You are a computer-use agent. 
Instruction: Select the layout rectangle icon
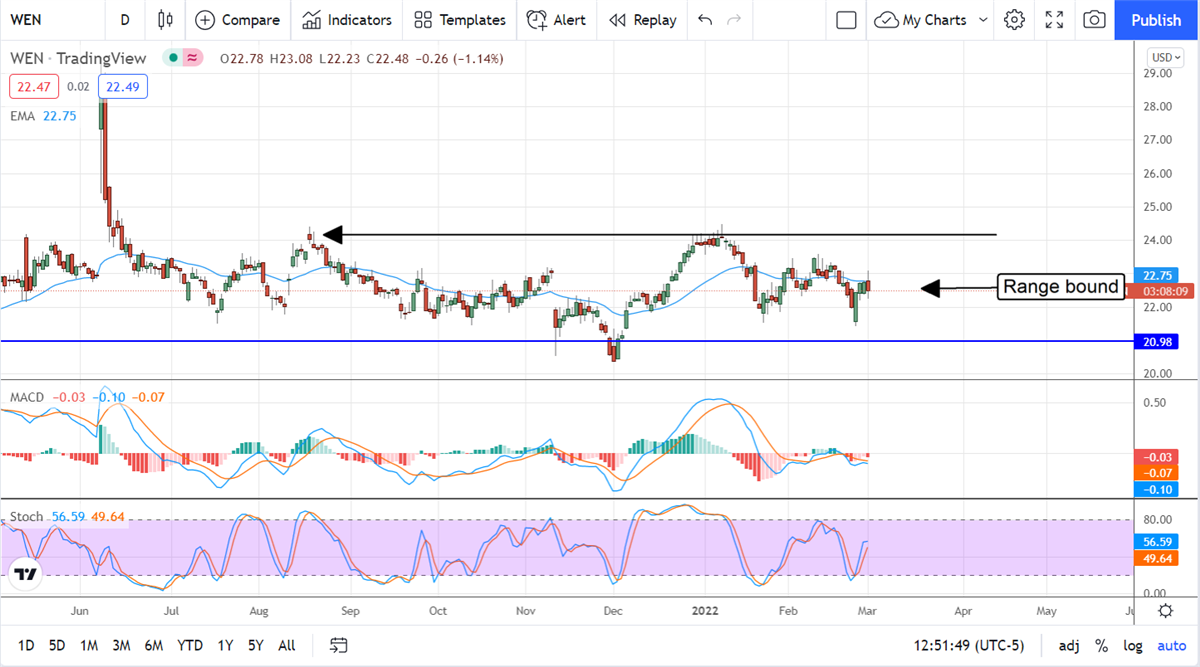click(846, 20)
